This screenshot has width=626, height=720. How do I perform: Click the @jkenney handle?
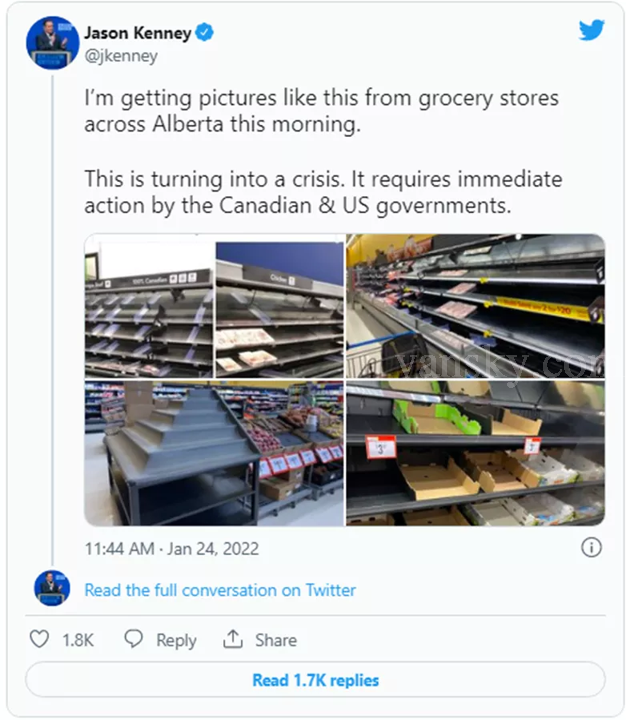120,56
